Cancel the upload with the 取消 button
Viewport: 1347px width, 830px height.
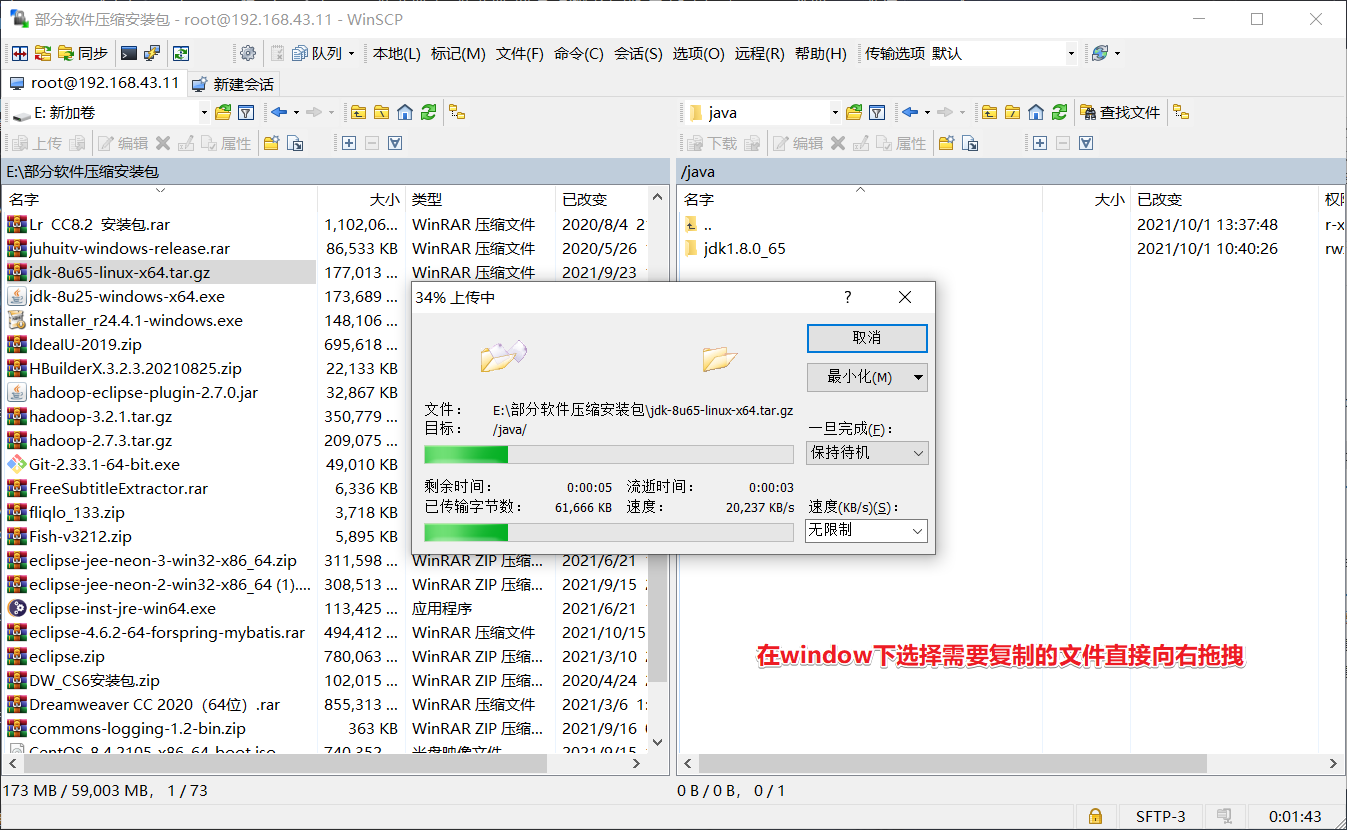click(x=866, y=338)
